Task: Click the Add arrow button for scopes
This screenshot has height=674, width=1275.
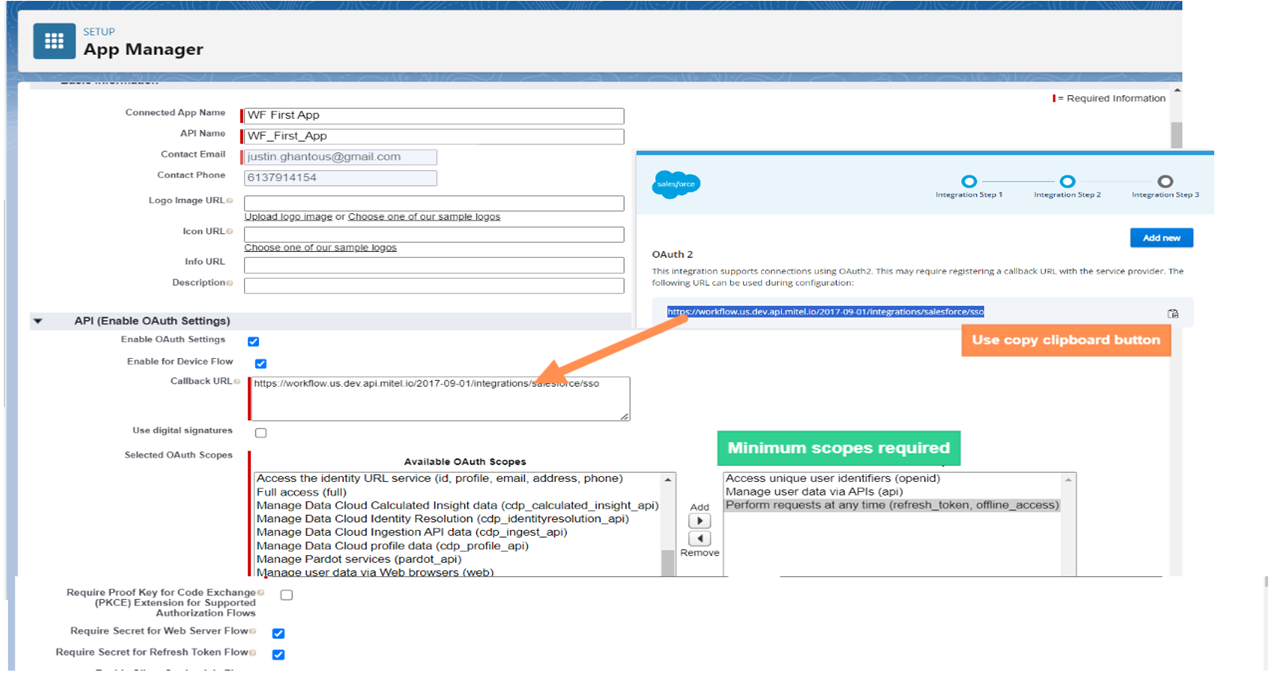Action: click(x=700, y=521)
